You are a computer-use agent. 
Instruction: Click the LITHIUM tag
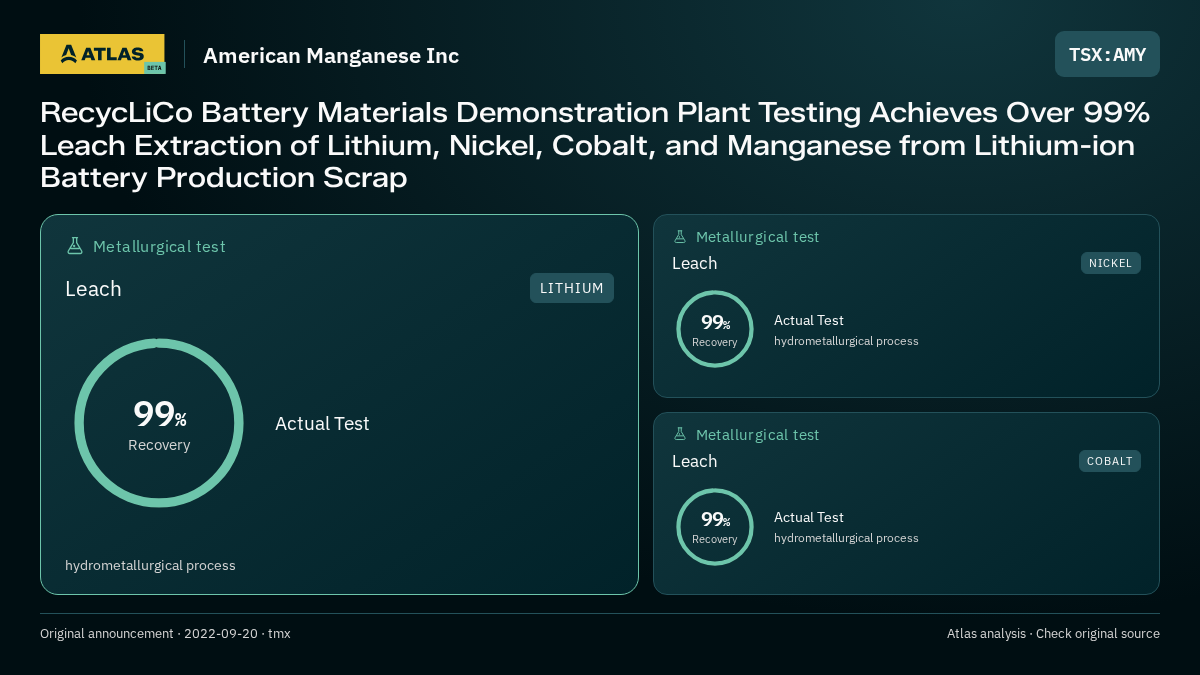tap(572, 288)
